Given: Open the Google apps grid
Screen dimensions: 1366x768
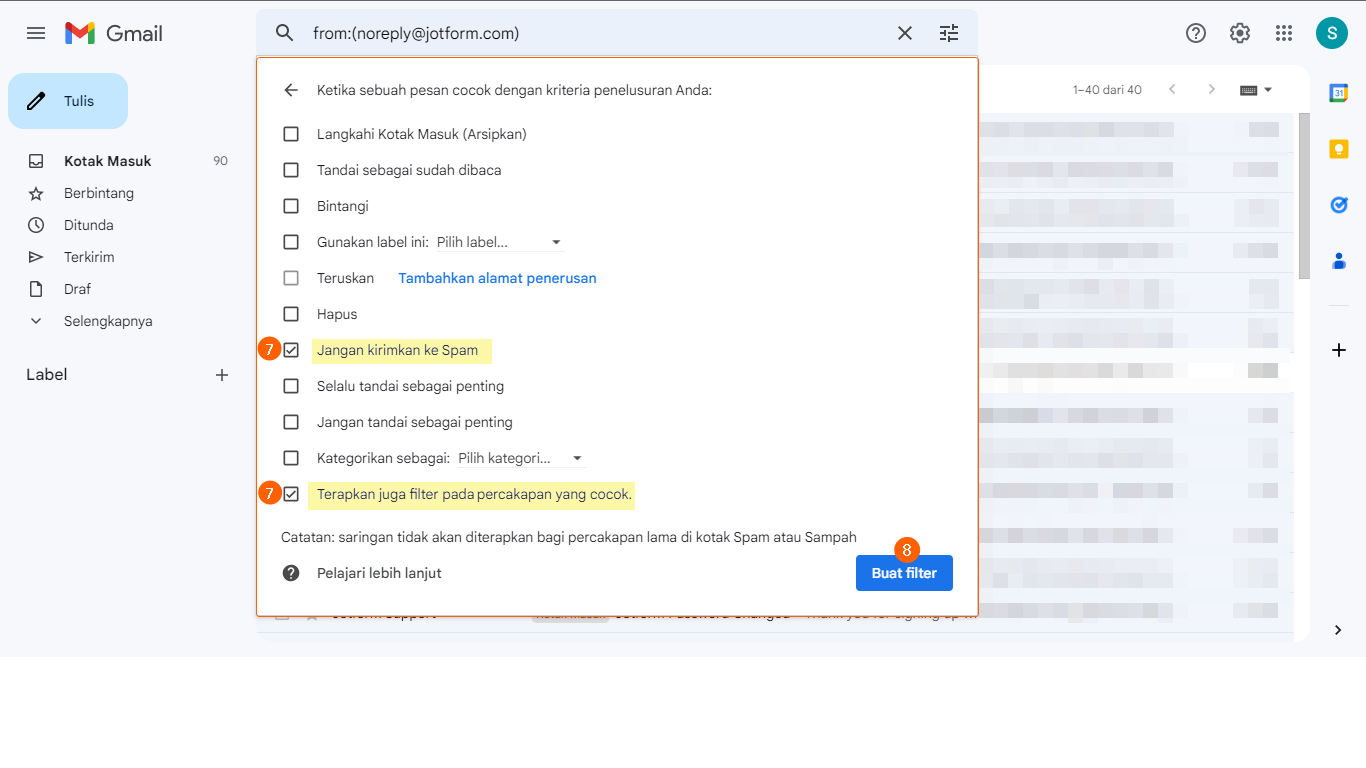Looking at the screenshot, I should coord(1284,33).
